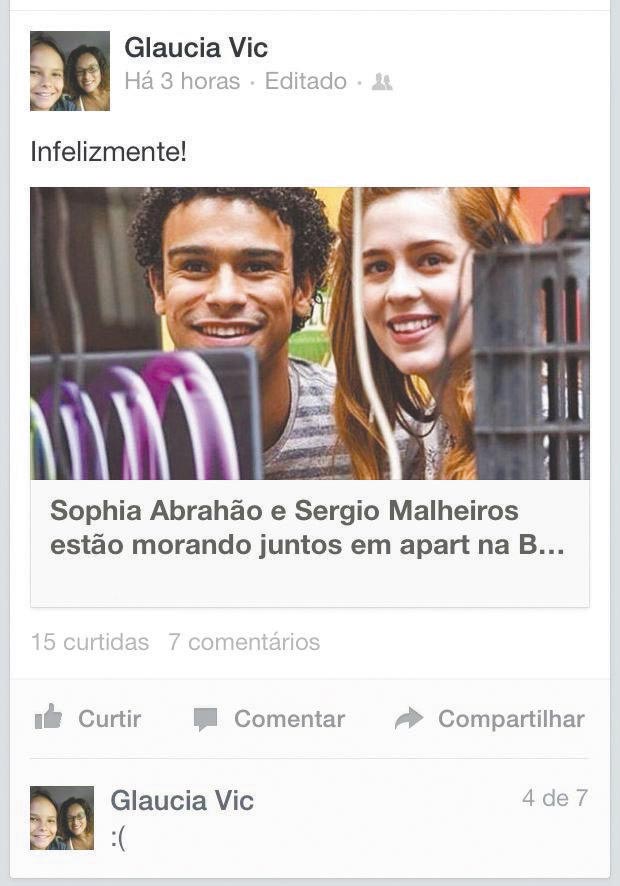Screen dimensions: 620x886
Task: Click the '4 de 7' comment counter
Action: pos(555,798)
